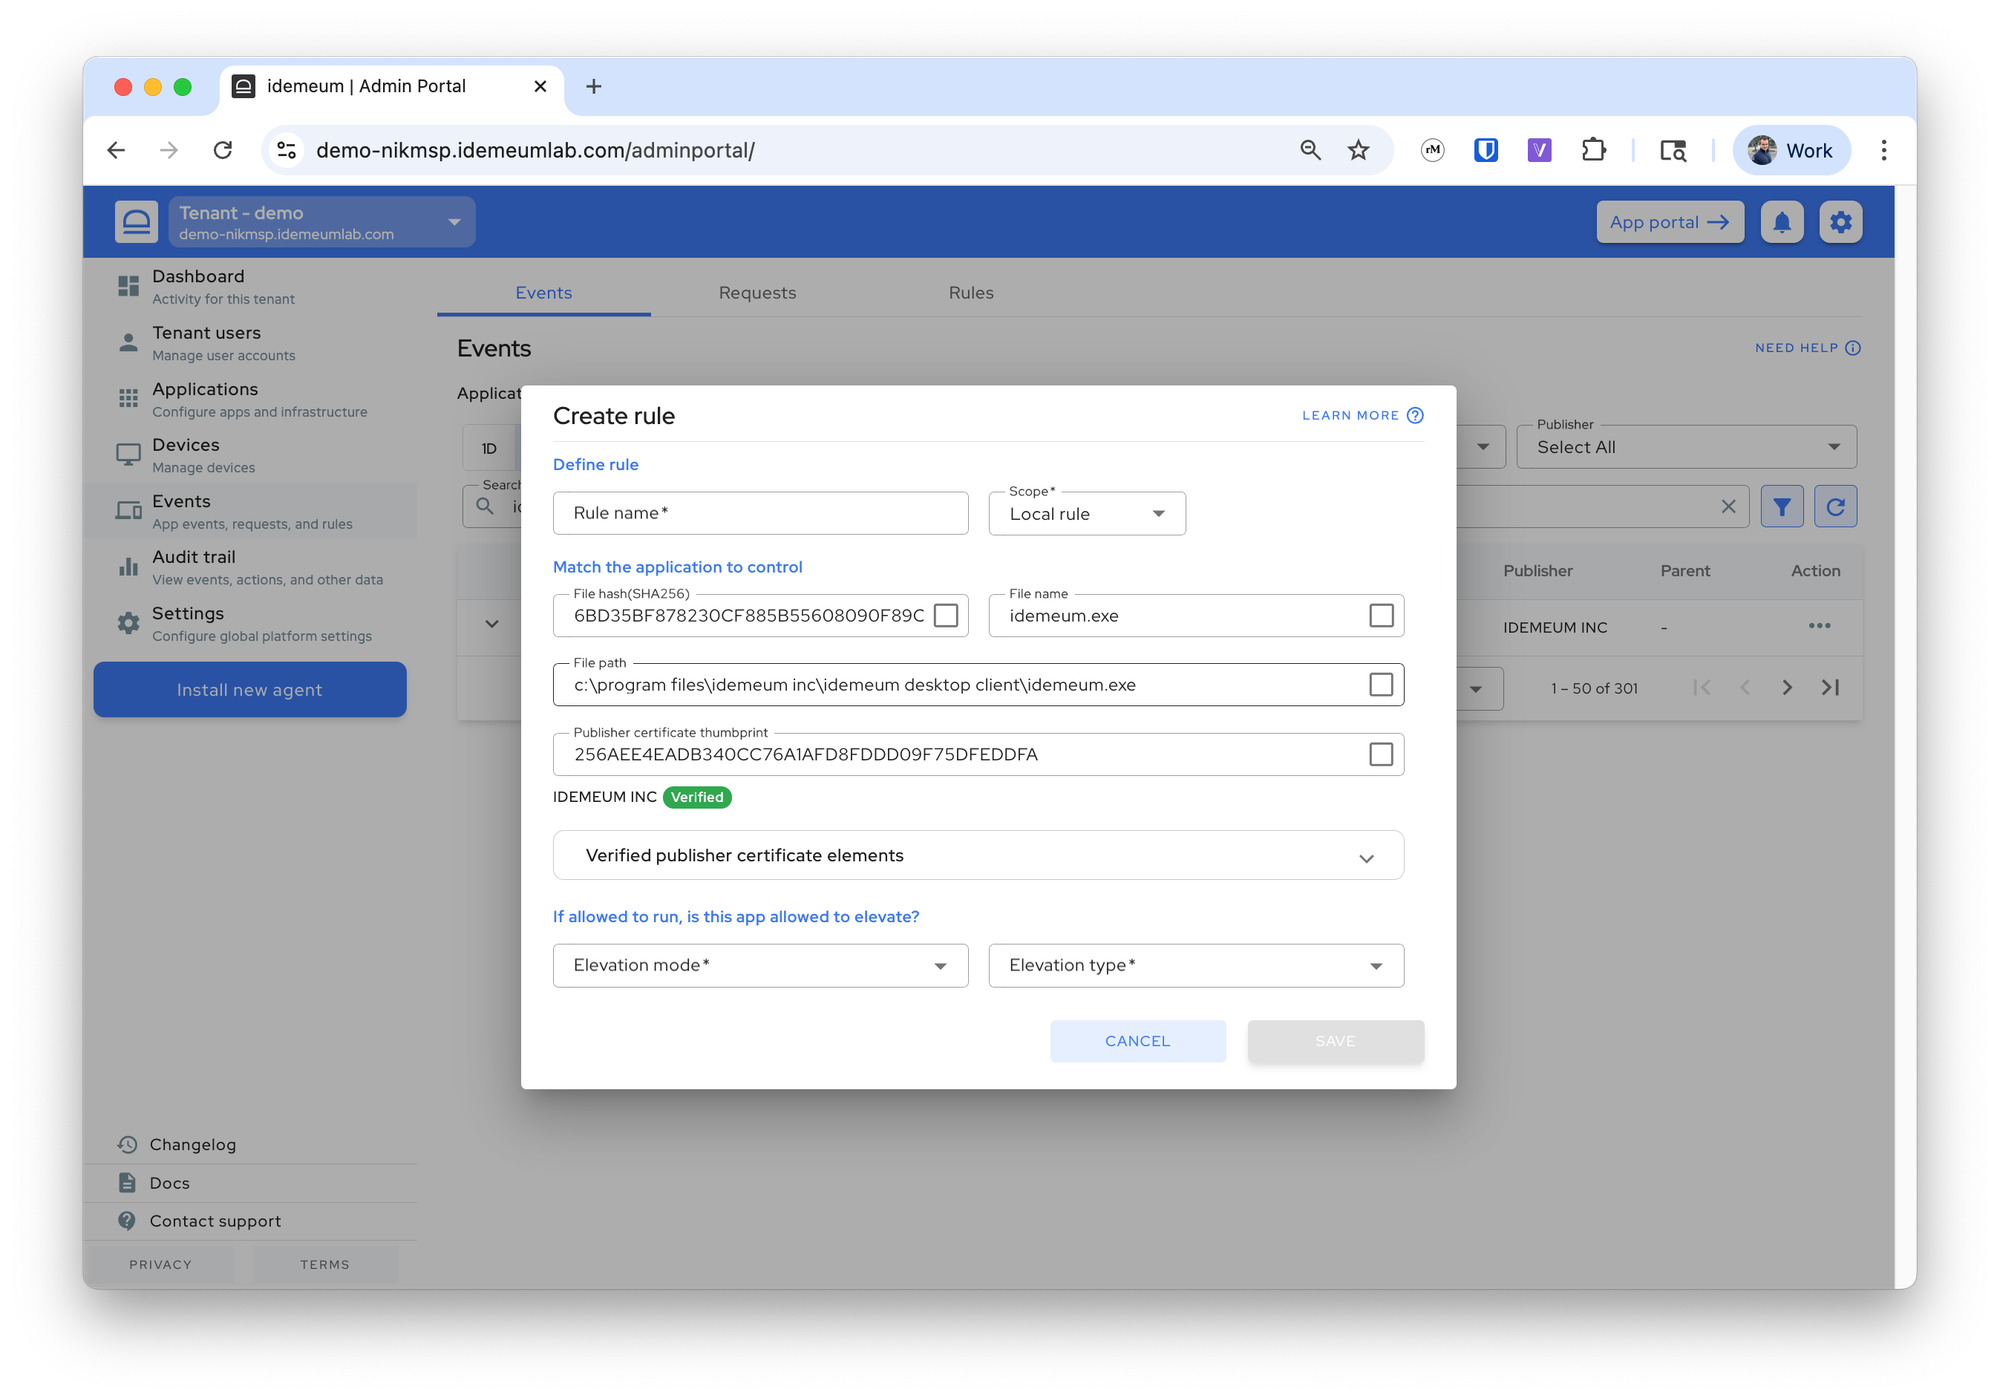Viewport: 2000px width, 1399px height.
Task: Click the Contact support help icon
Action: click(x=127, y=1221)
